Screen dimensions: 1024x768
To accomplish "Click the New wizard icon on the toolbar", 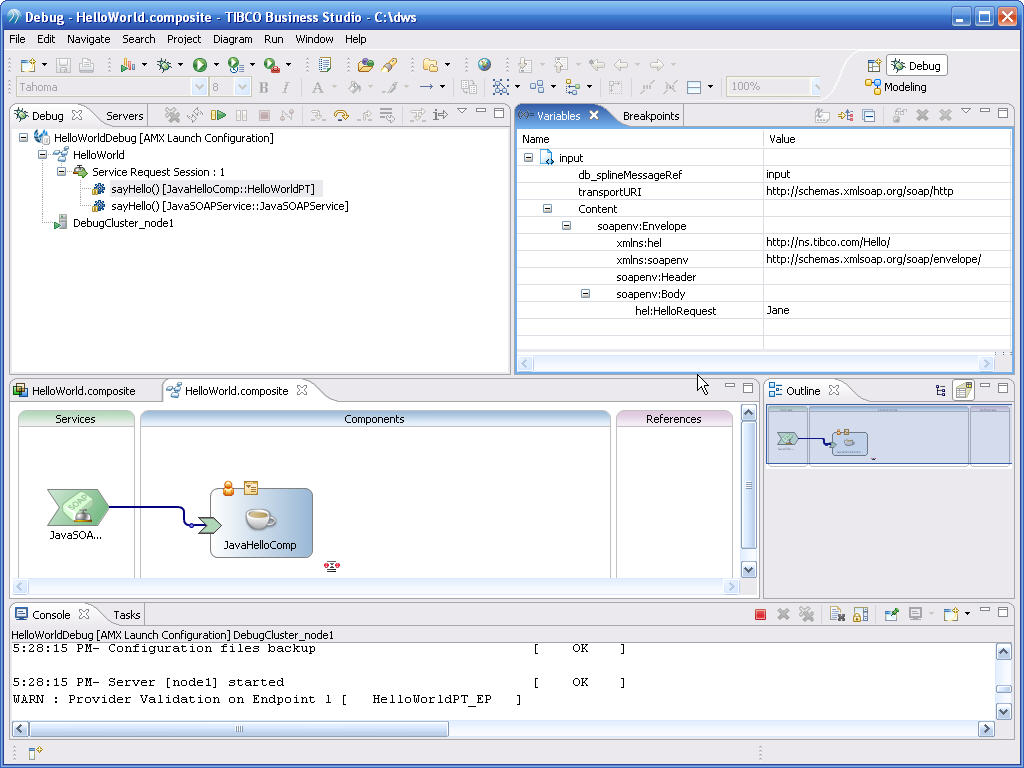I will 26,65.
